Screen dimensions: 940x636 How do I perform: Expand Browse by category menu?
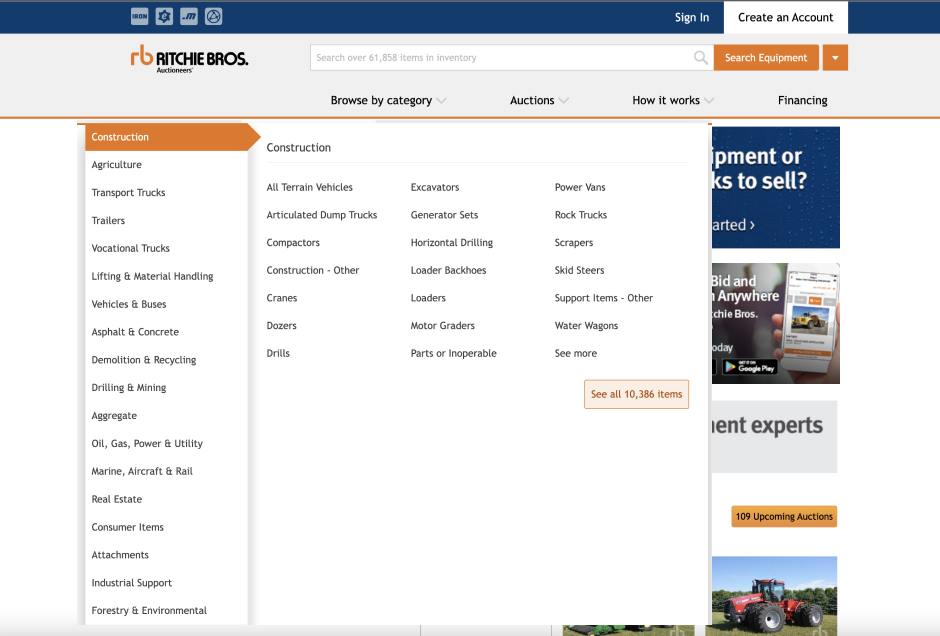(x=388, y=100)
